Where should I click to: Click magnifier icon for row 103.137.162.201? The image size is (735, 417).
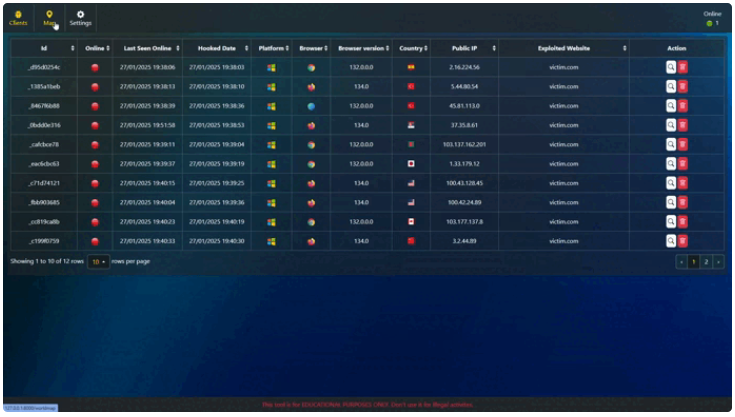671,144
